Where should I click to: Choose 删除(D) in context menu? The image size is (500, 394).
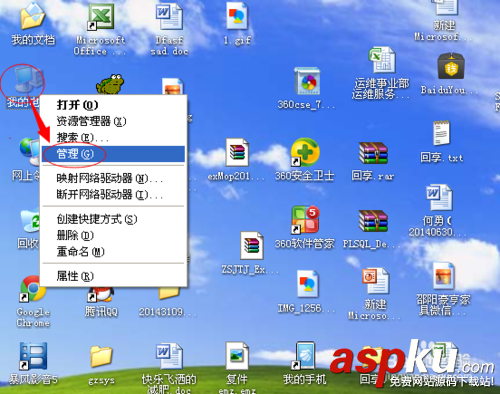[x=113, y=235]
